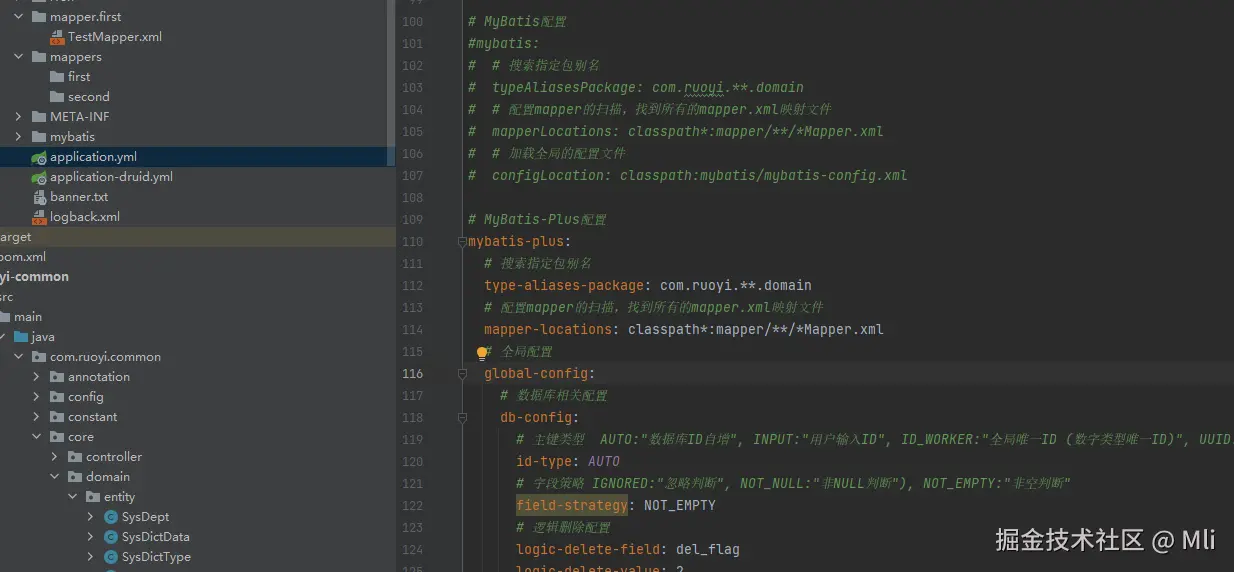Click line number 100 in the gutter
Screen dimensions: 1234x572
412,21
